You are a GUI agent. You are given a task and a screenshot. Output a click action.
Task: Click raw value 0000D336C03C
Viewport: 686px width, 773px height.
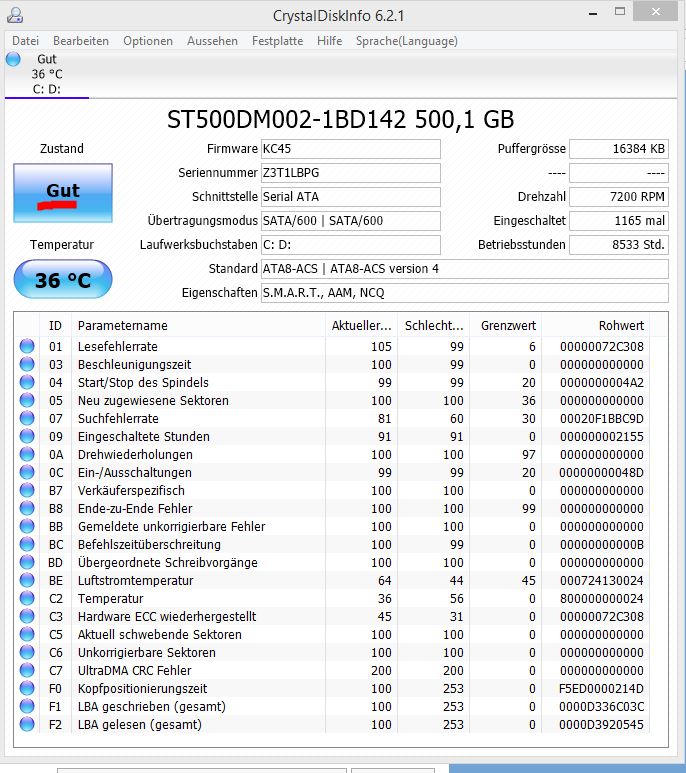[x=601, y=706]
